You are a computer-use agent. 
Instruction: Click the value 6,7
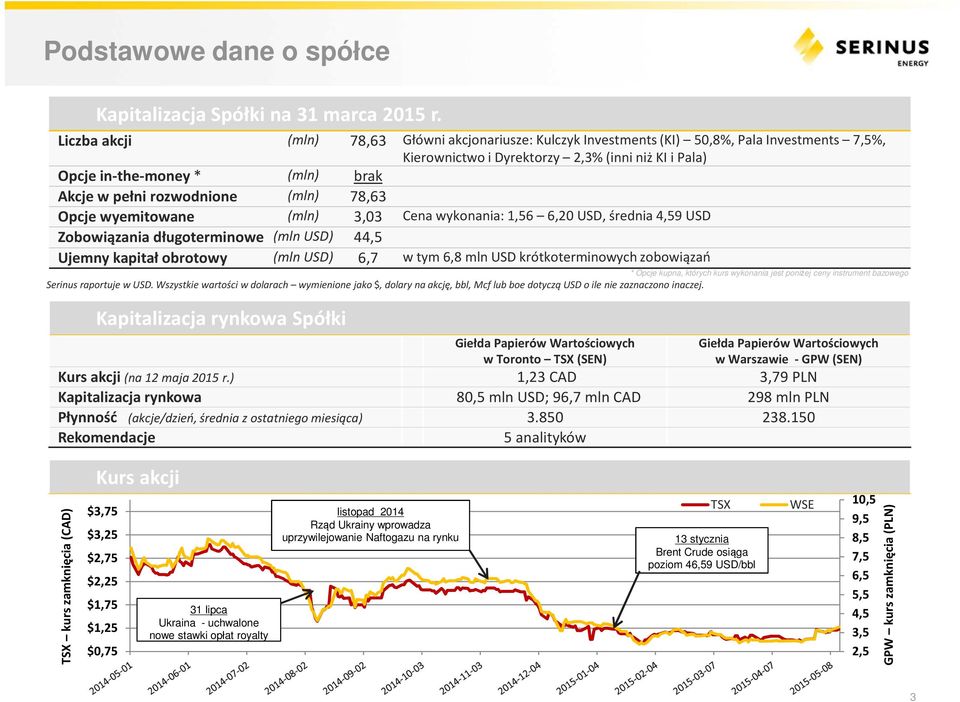[x=367, y=258]
